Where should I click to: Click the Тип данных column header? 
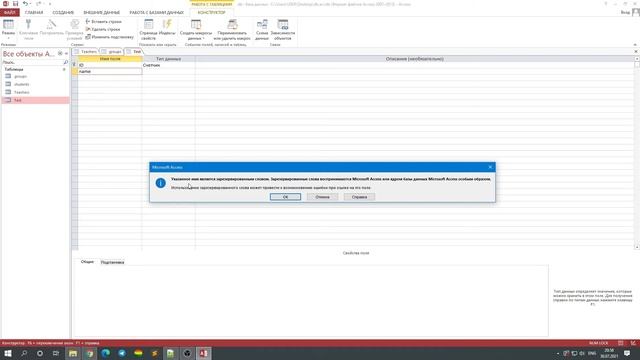click(x=169, y=59)
